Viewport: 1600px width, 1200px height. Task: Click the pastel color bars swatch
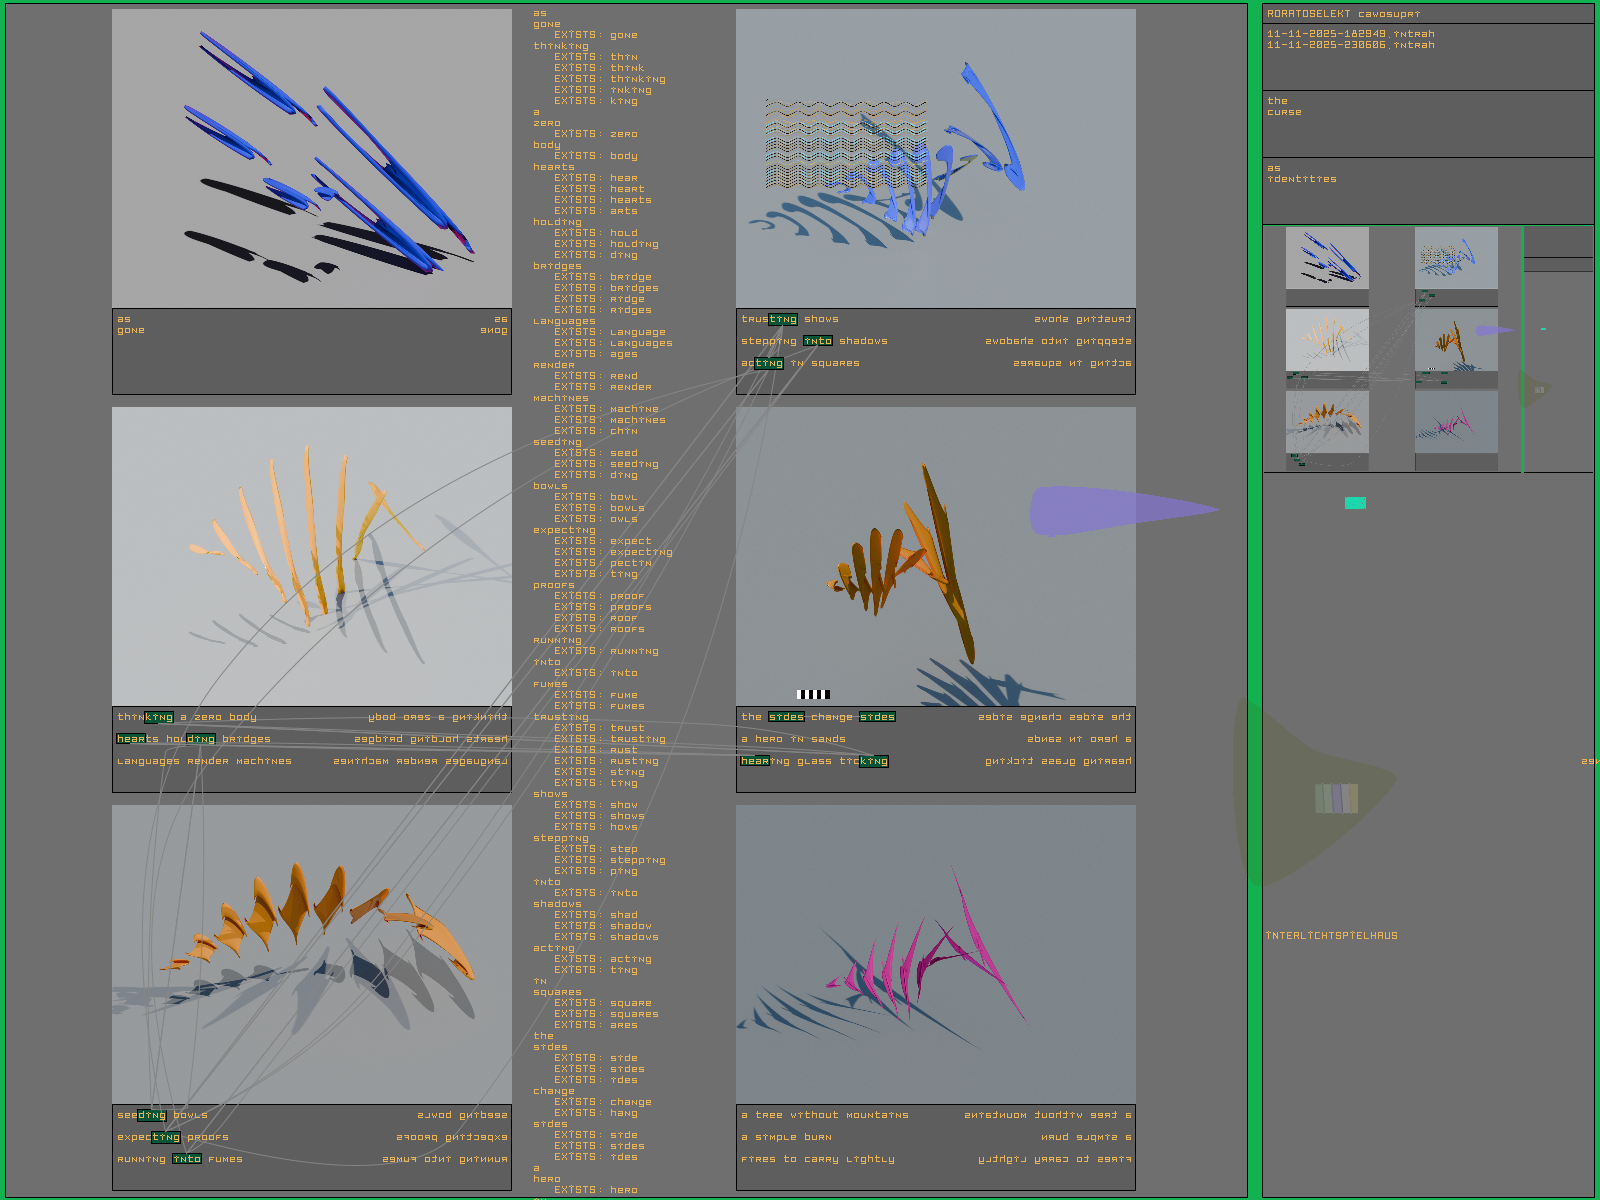point(1336,798)
